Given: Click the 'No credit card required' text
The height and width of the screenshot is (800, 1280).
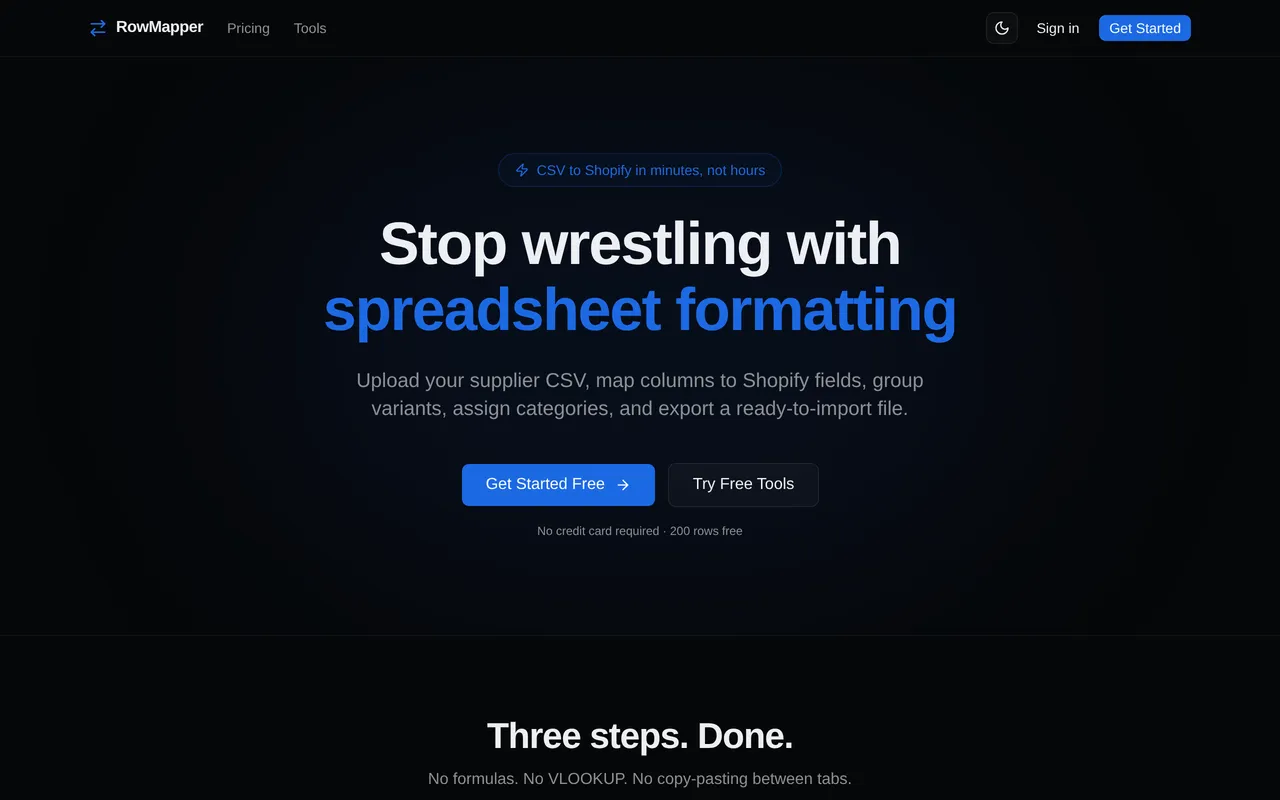Looking at the screenshot, I should tap(598, 531).
